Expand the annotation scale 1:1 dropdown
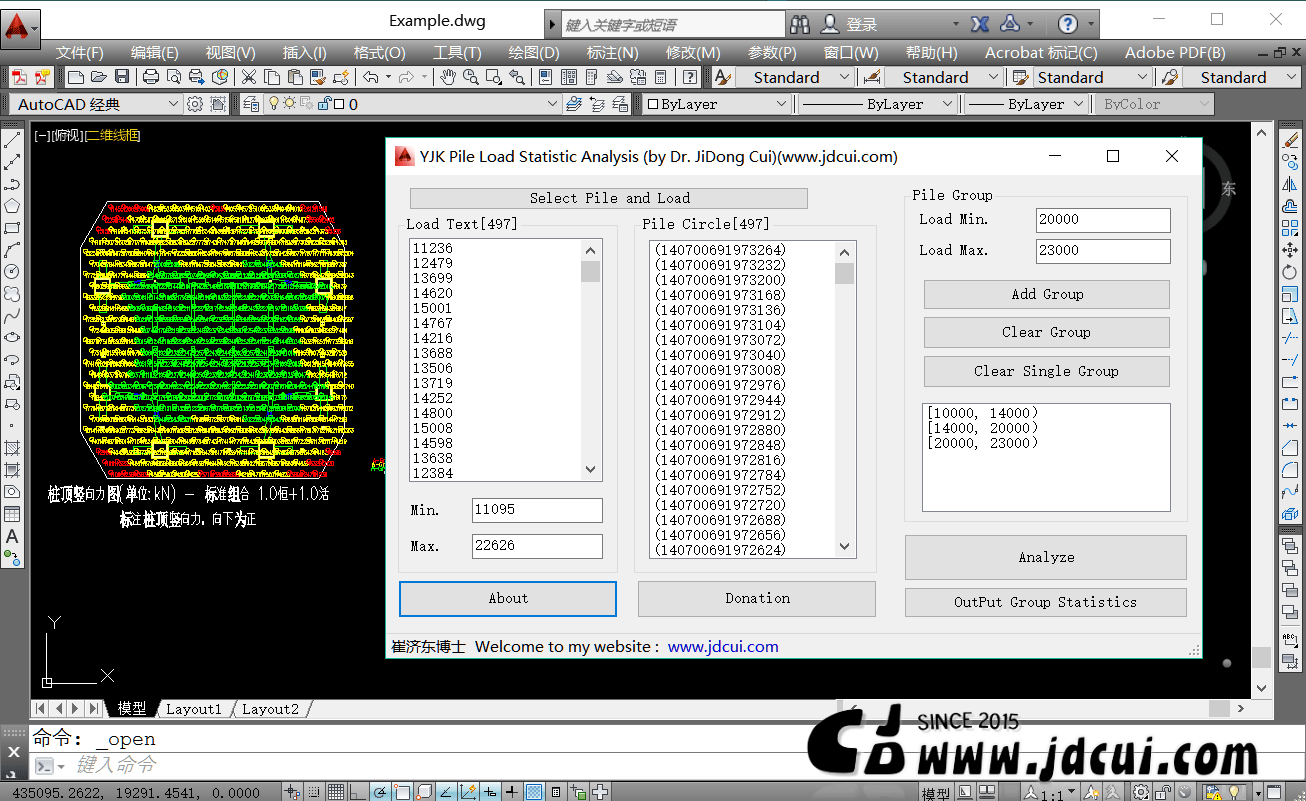 pos(1072,793)
